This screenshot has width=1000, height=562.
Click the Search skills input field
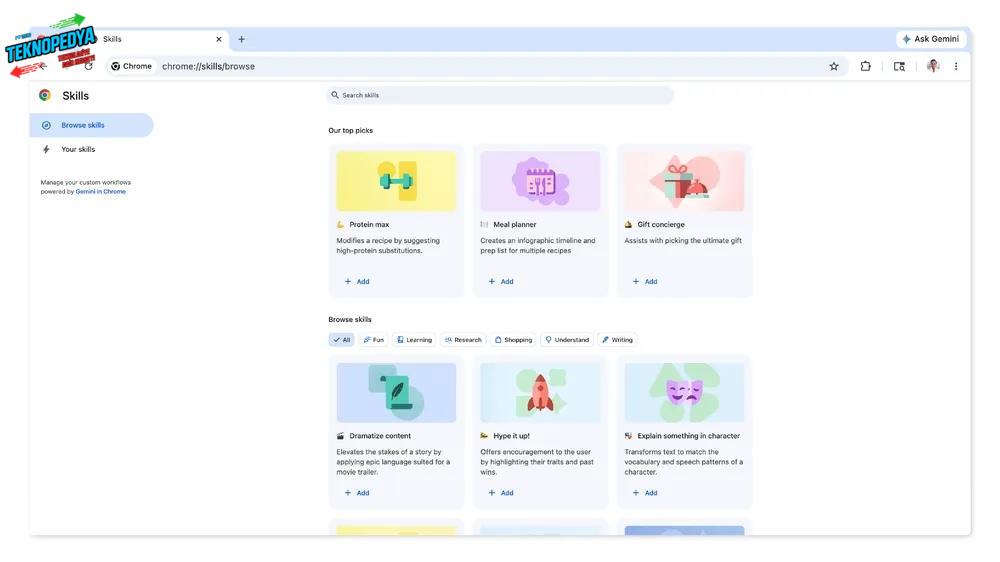pos(500,95)
